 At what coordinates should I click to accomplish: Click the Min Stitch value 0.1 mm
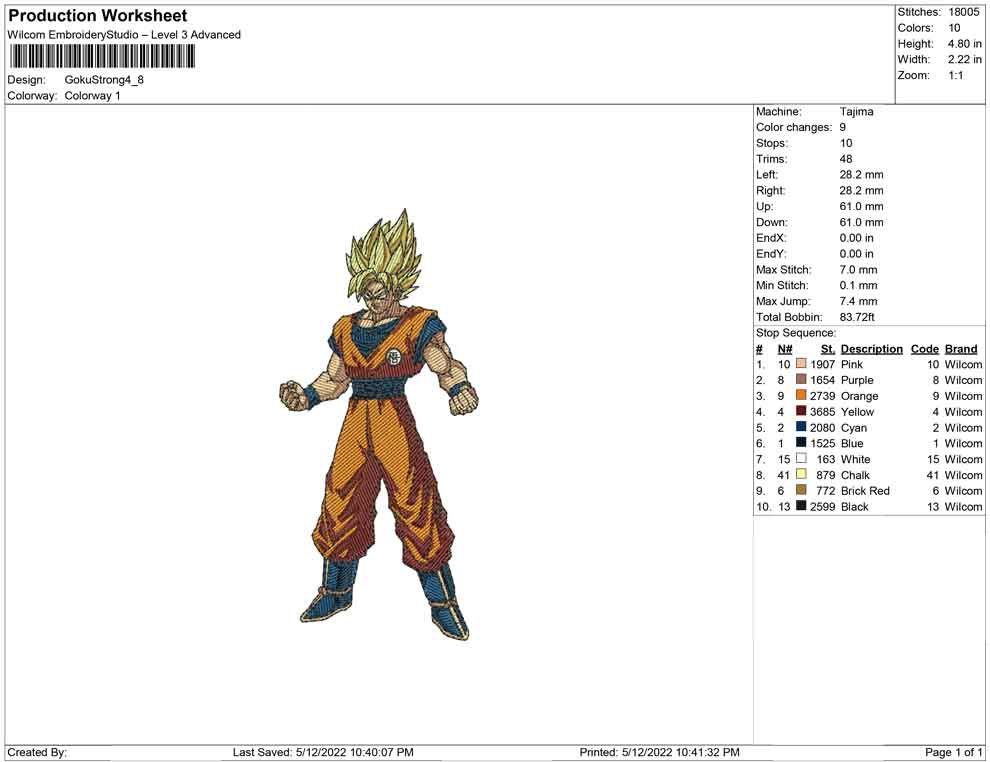pyautogui.click(x=858, y=285)
